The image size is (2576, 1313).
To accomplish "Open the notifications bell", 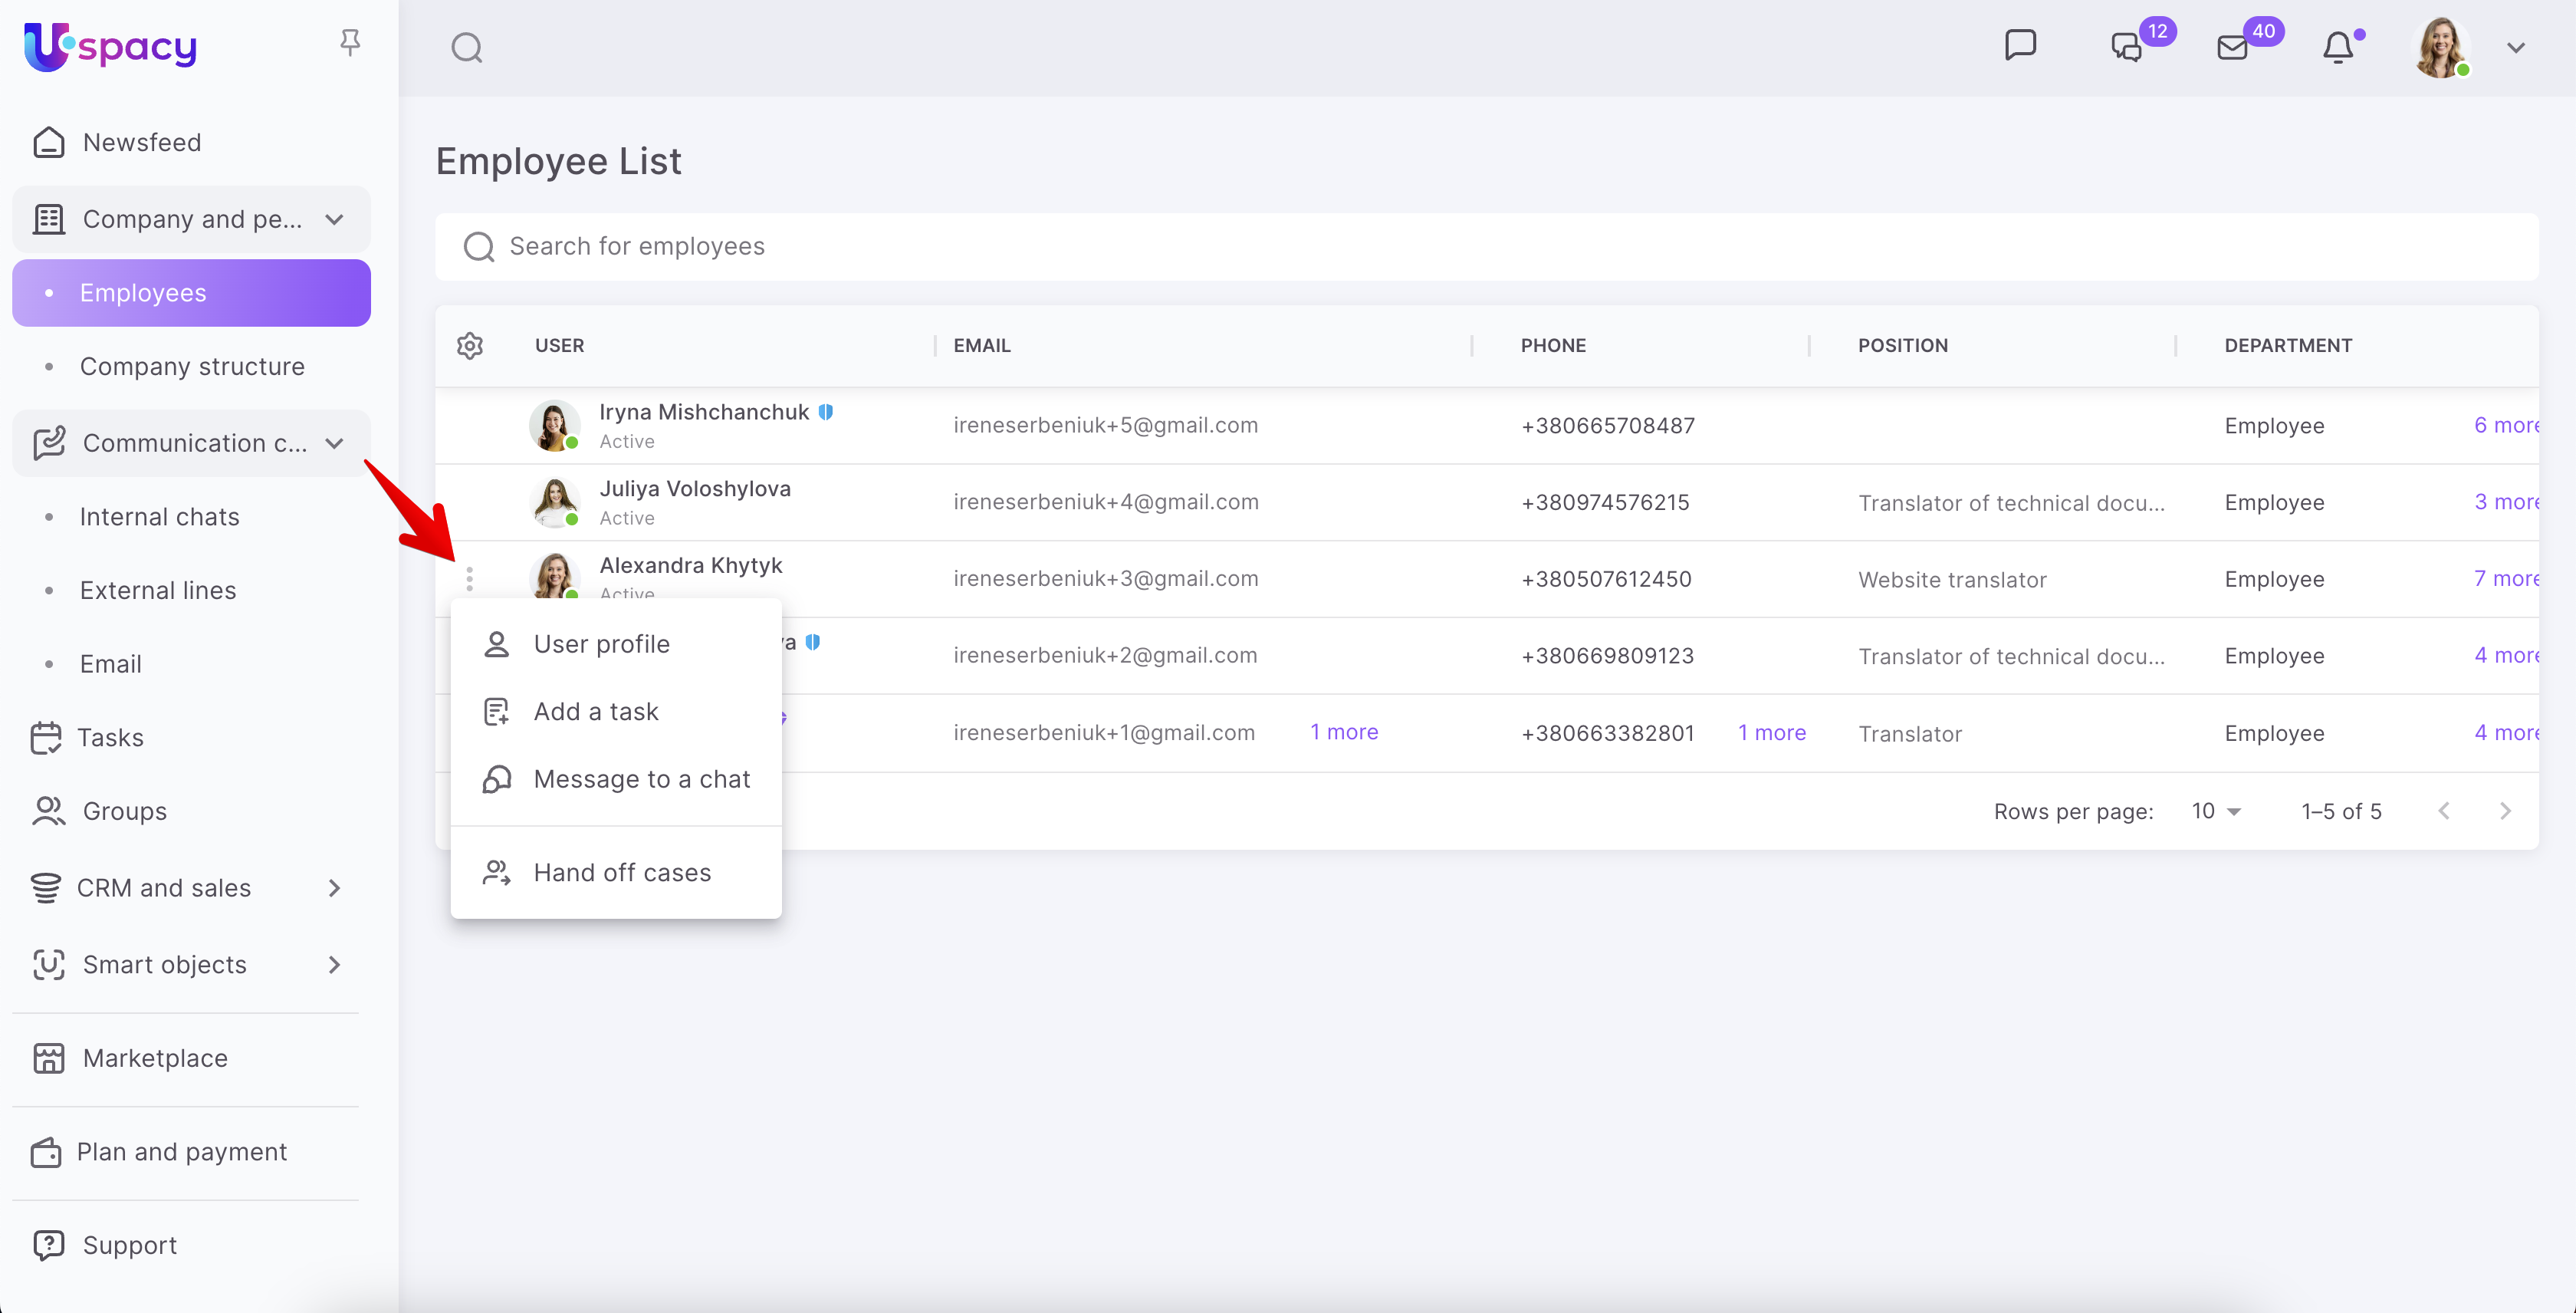I will 2337,47.
